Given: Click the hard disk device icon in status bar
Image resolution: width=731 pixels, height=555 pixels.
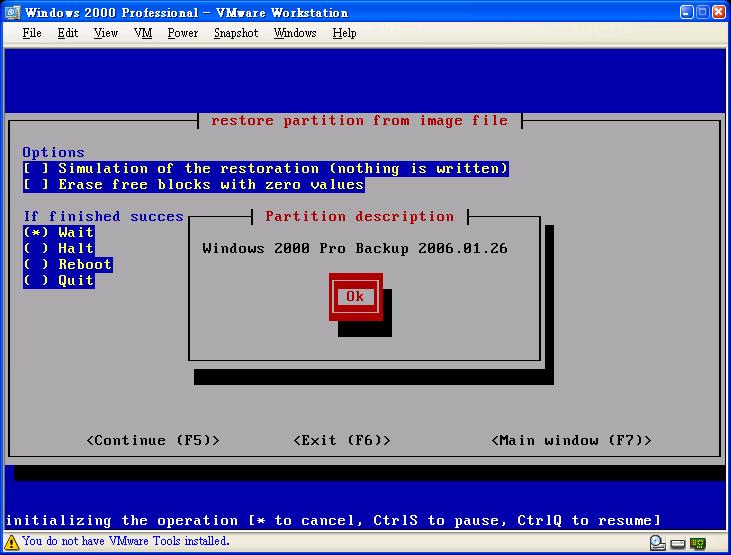Looking at the screenshot, I should click(678, 544).
